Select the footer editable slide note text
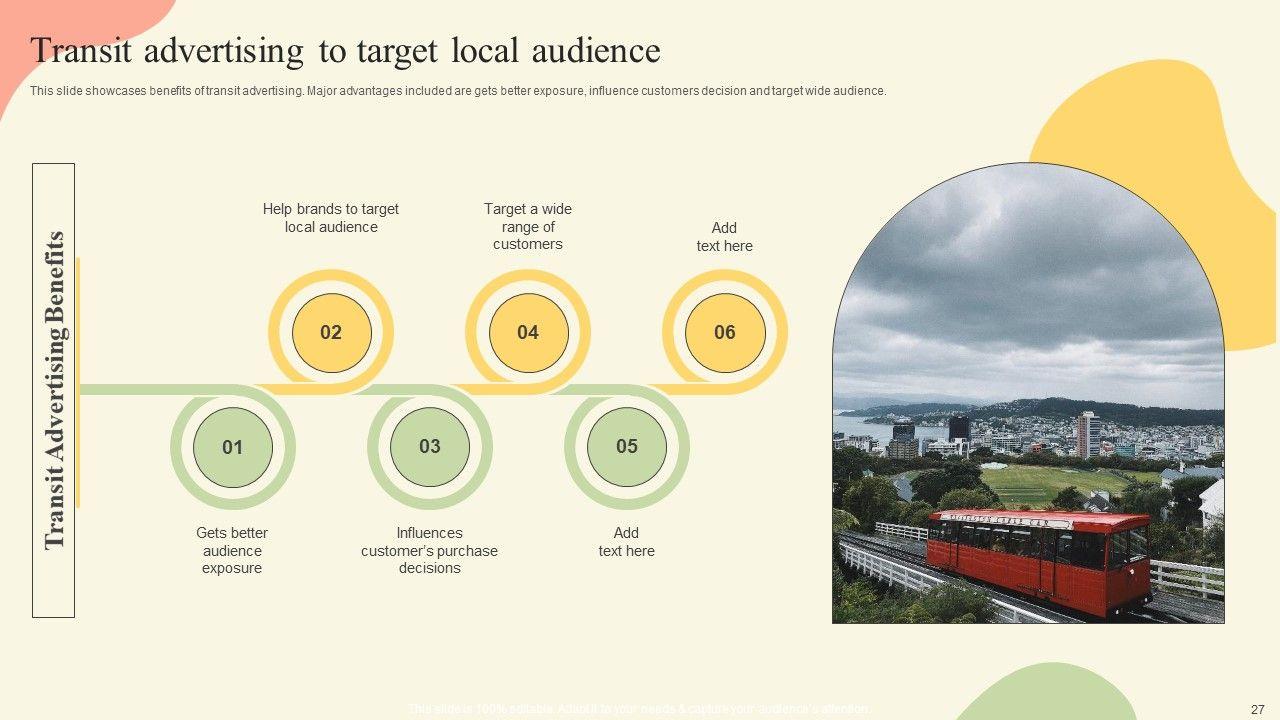Screen dimensions: 1280x720 click(639, 709)
